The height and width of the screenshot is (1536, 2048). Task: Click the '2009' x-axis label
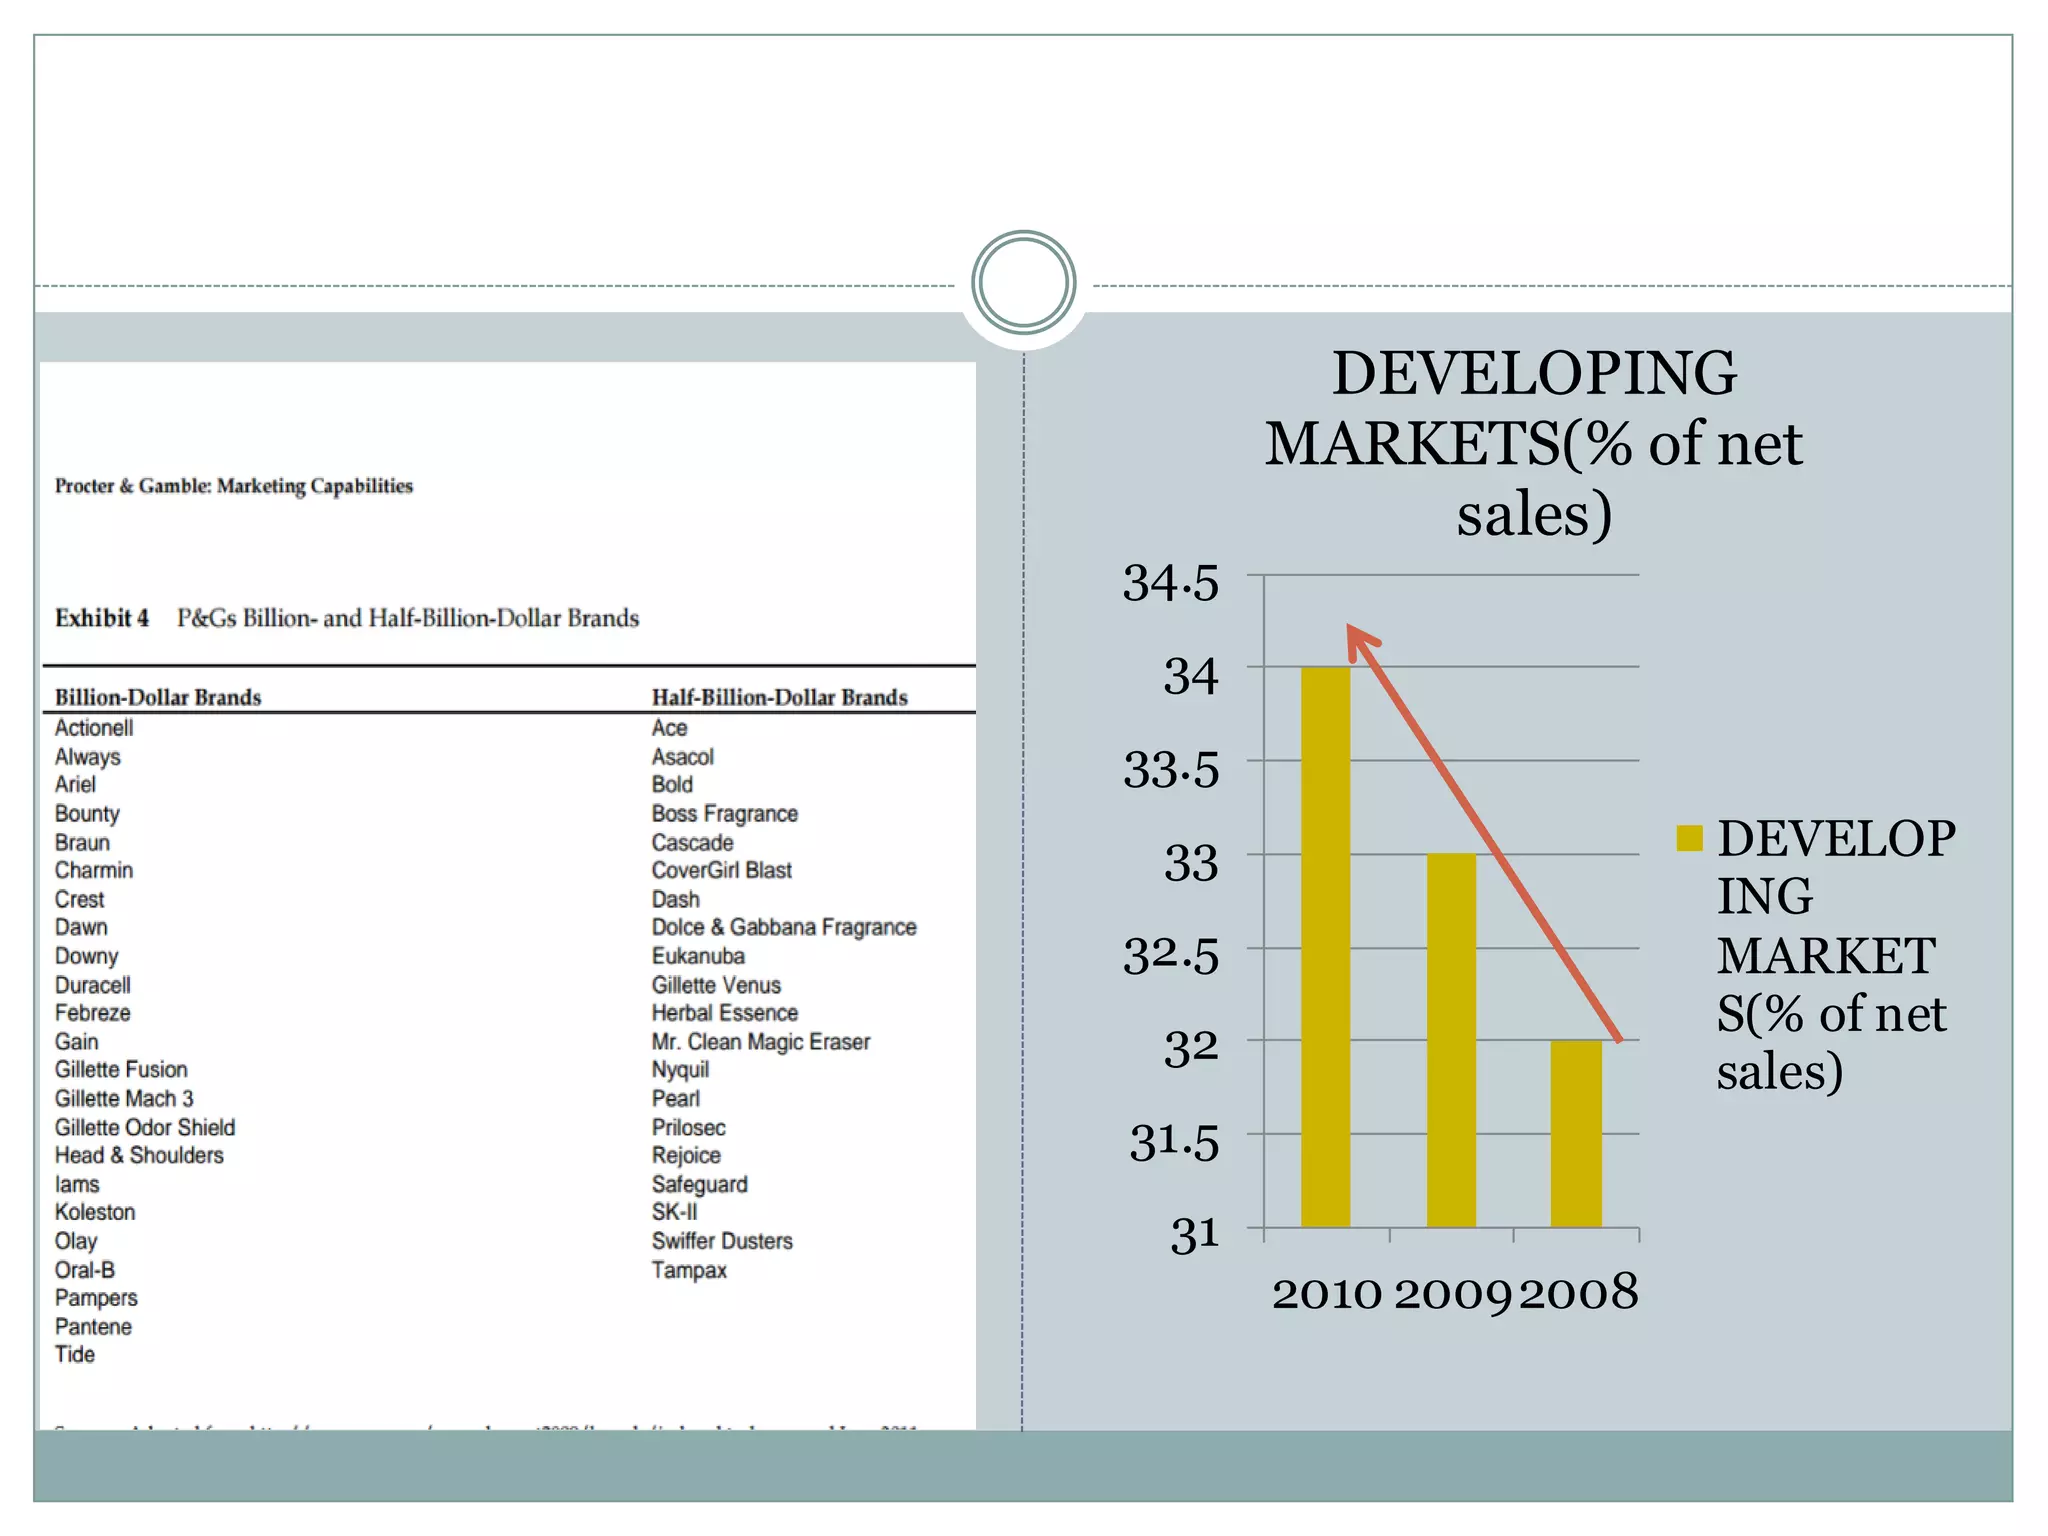point(1452,1294)
